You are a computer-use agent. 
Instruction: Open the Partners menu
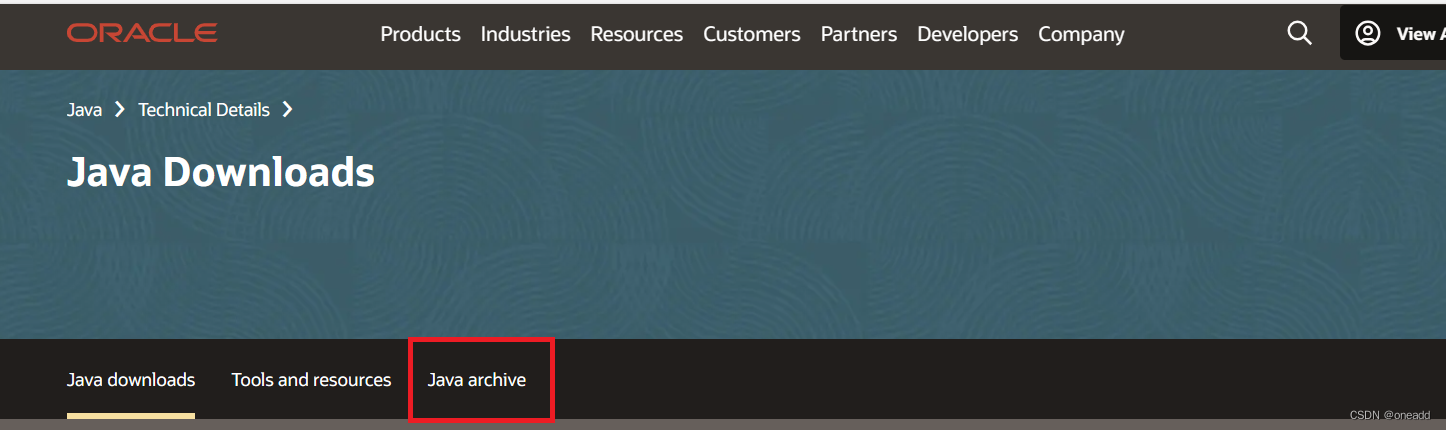coord(858,34)
